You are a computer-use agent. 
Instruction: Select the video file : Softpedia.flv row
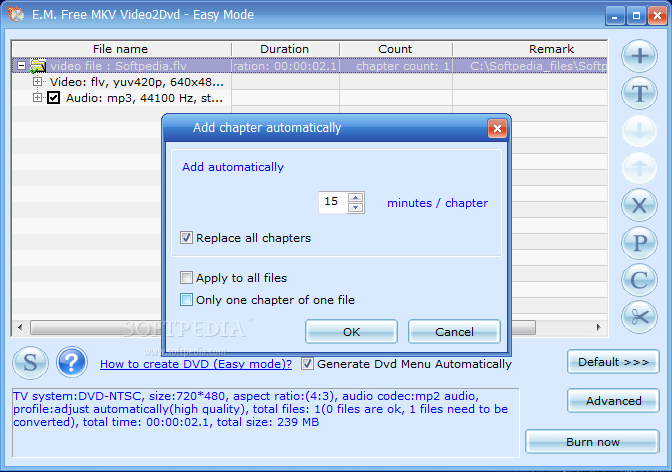309,66
